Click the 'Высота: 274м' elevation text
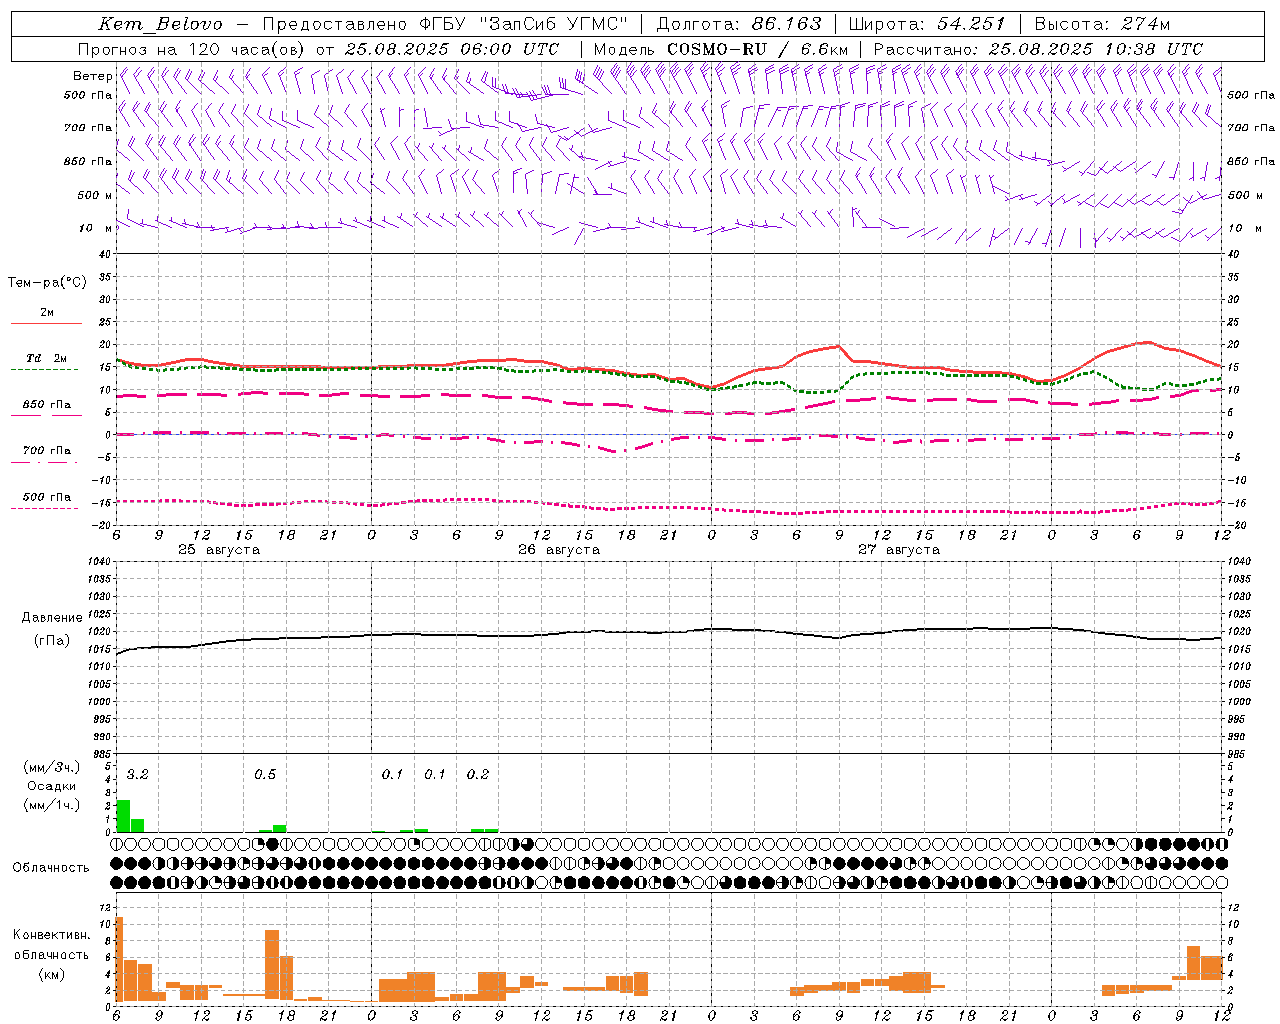This screenshot has width=1280, height=1024. coord(1102,24)
